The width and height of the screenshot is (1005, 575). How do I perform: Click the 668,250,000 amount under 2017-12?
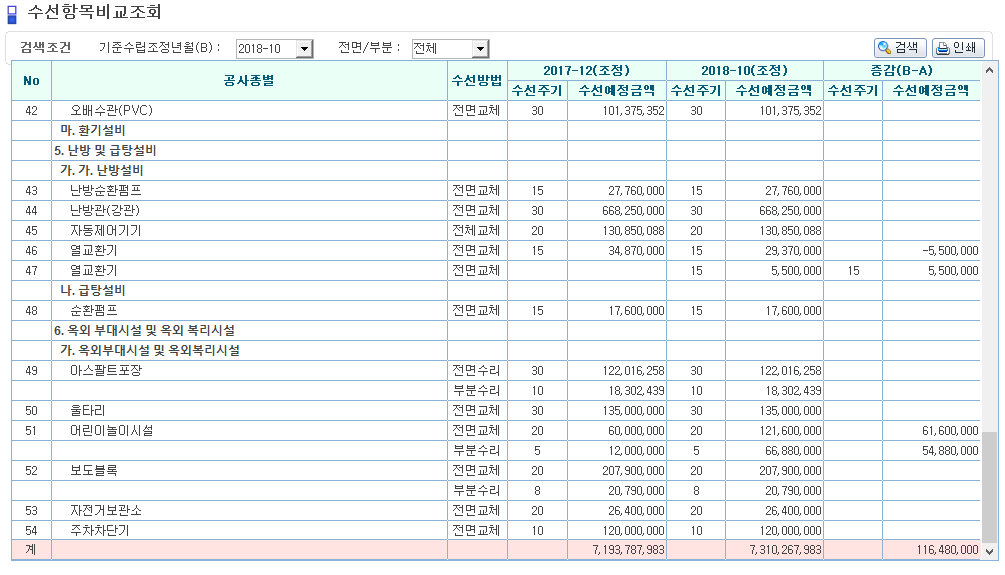(x=633, y=211)
